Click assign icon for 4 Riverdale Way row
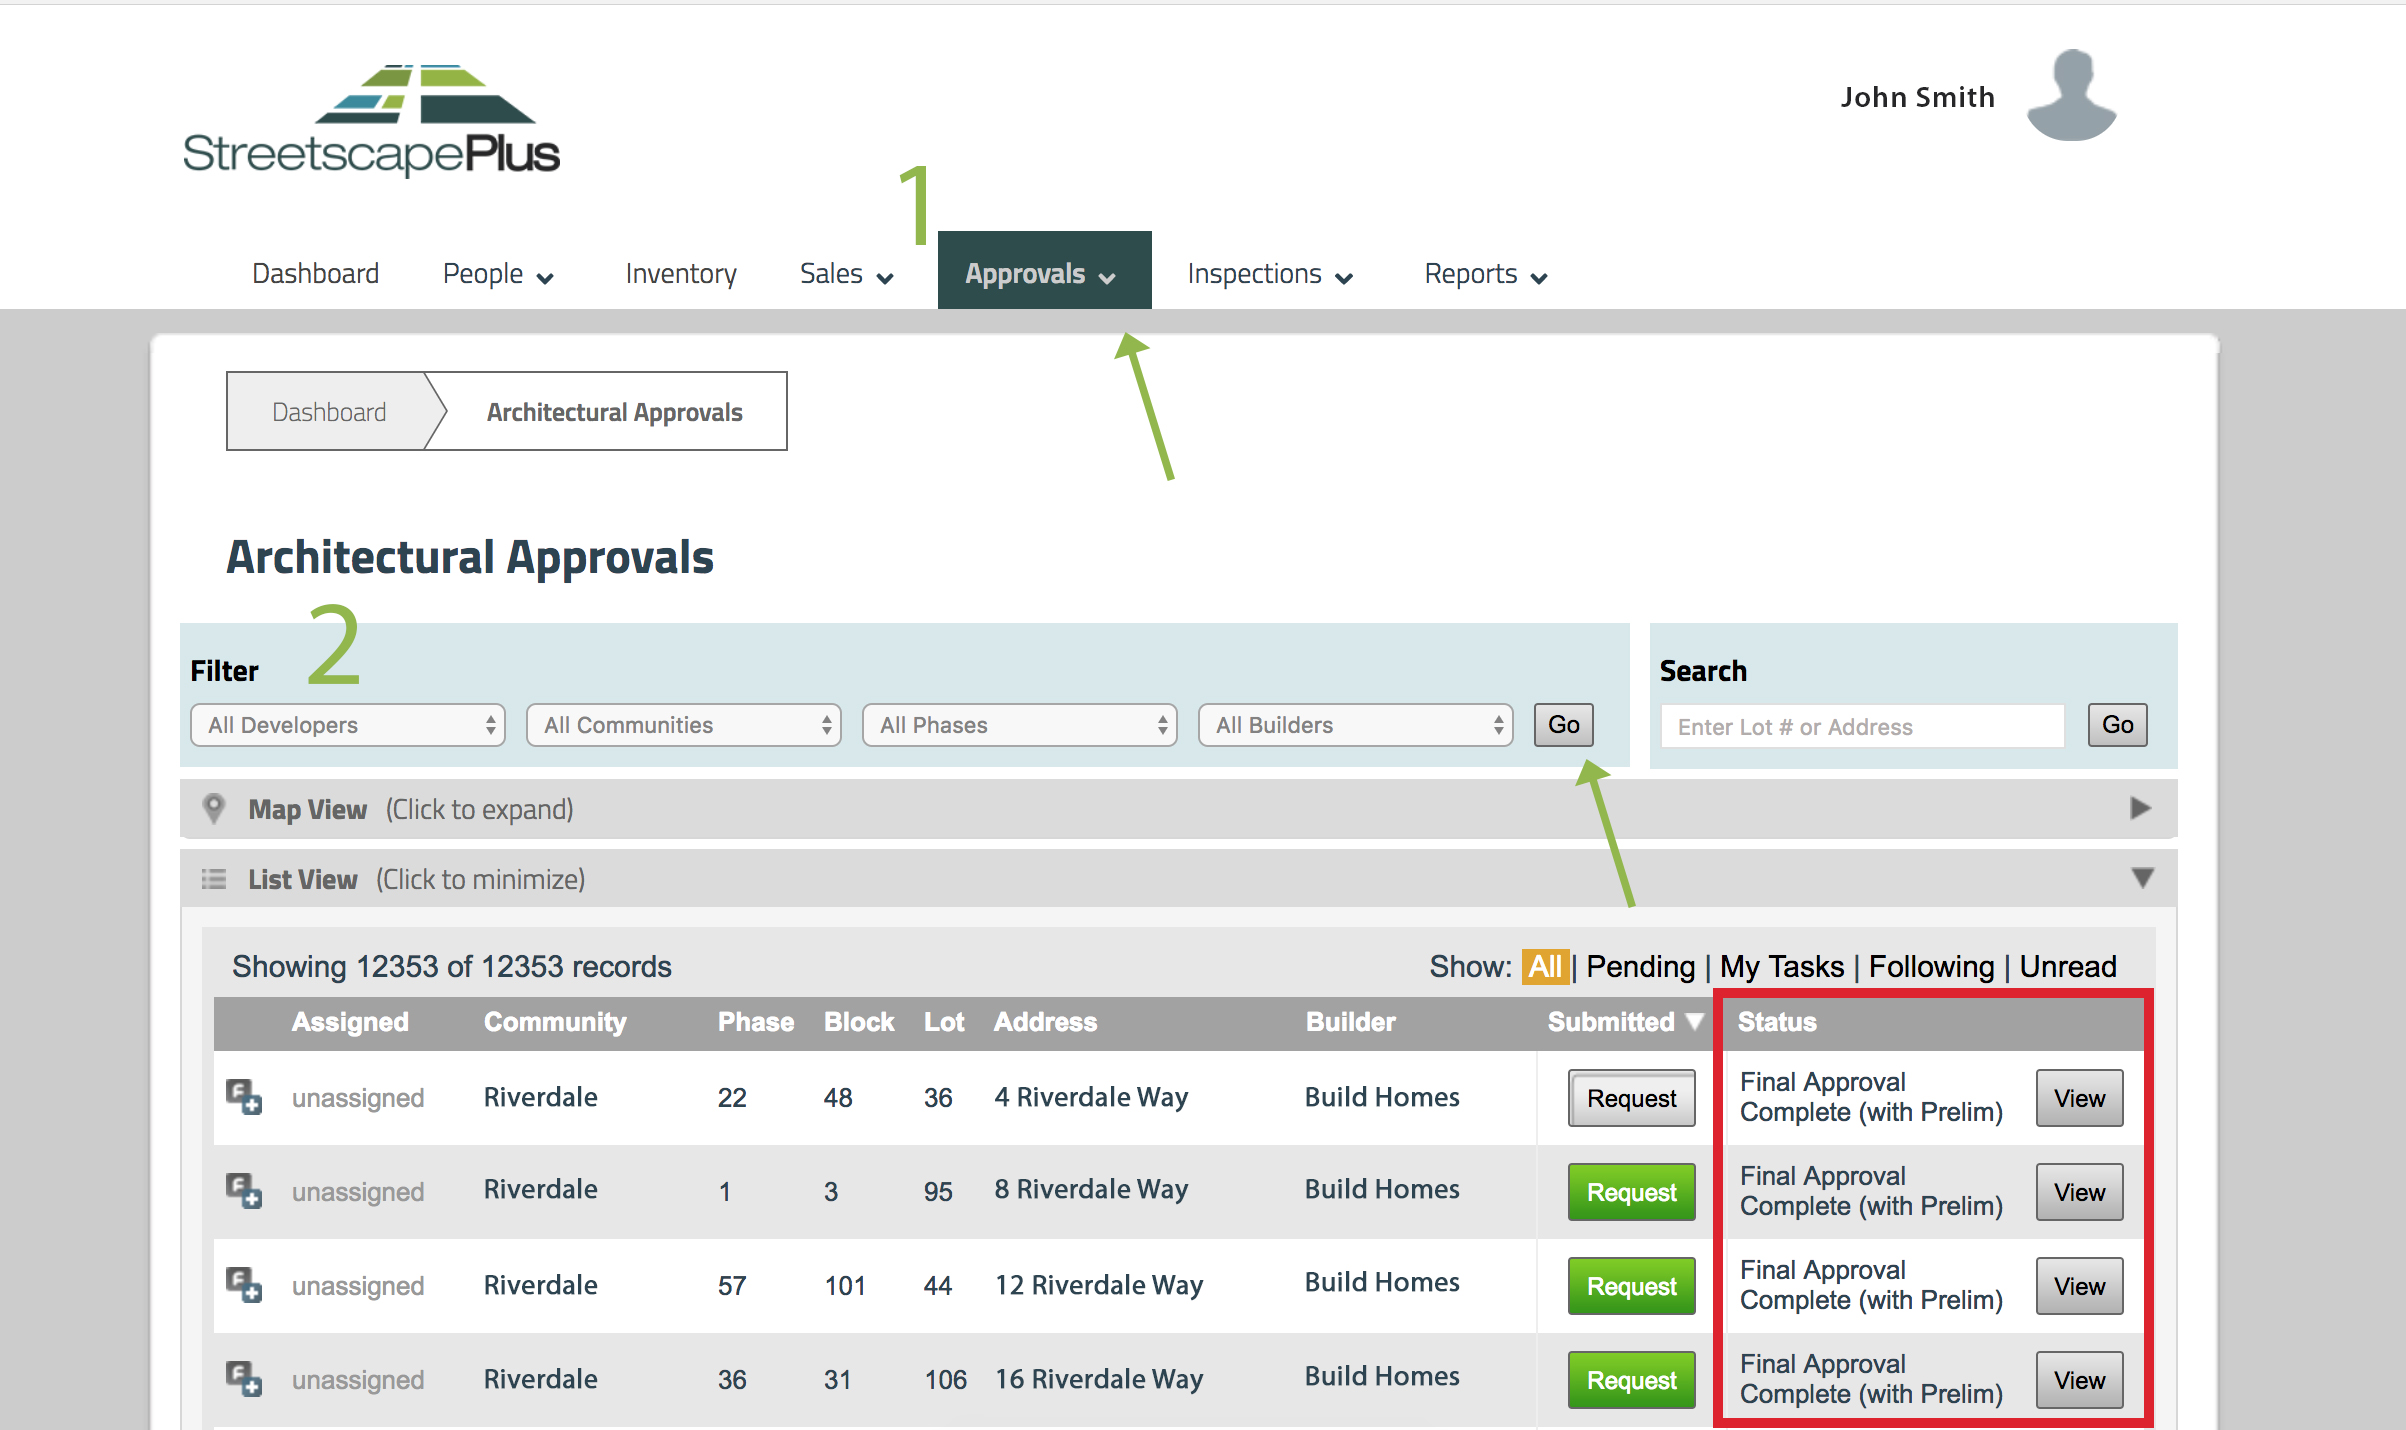 point(243,1097)
